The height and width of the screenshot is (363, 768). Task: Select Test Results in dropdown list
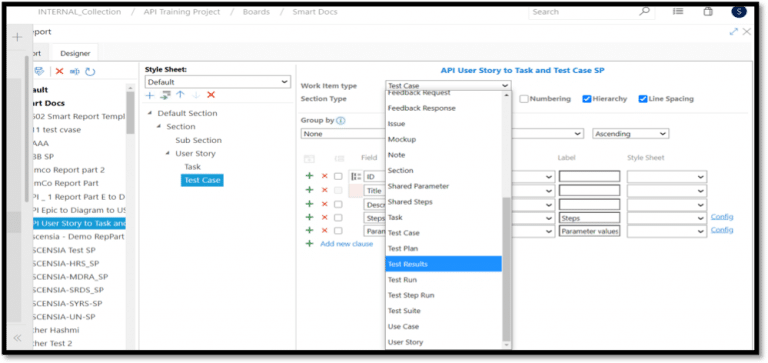coord(444,264)
